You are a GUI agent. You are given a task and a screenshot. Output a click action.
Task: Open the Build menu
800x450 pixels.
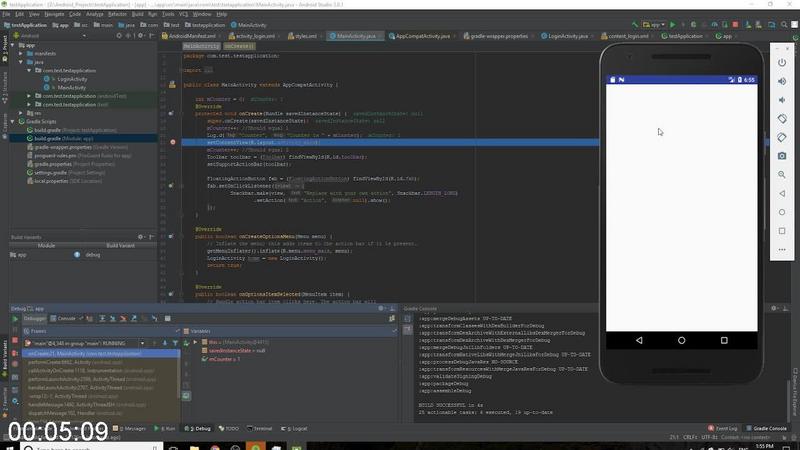(138, 14)
